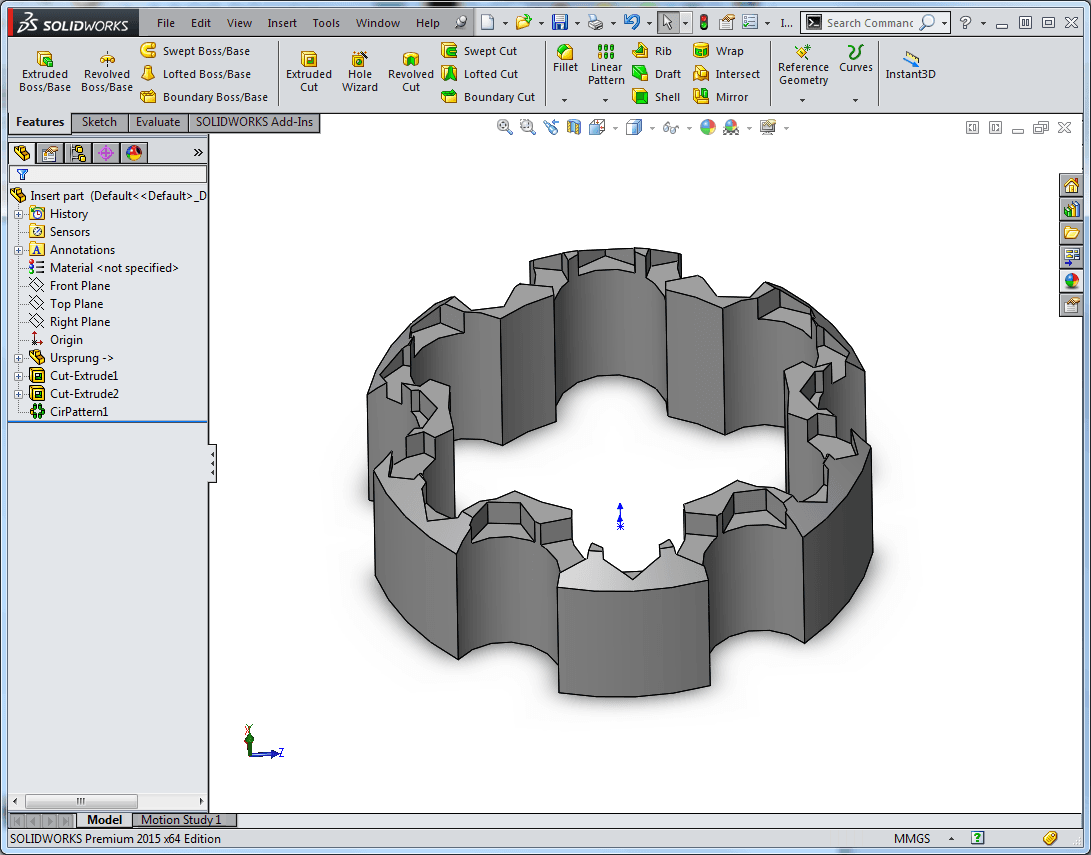Viewport: 1091px width, 855px height.
Task: Click the Search Commands input field
Action: tap(870, 23)
